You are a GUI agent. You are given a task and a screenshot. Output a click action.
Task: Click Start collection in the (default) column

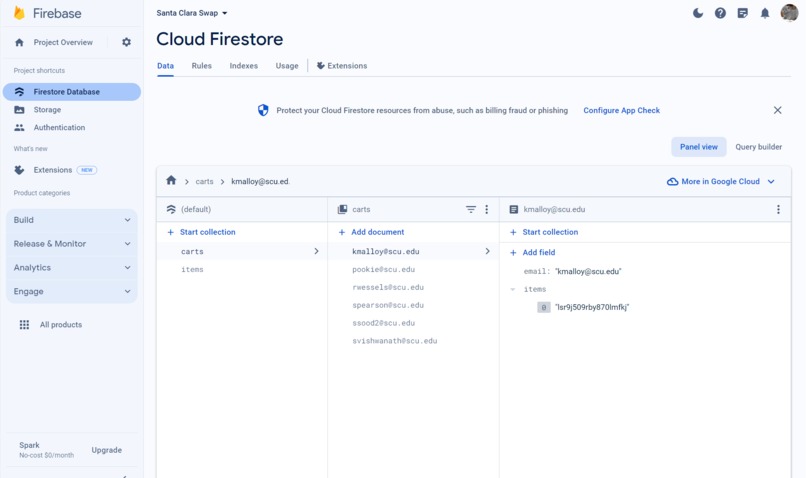pos(202,232)
